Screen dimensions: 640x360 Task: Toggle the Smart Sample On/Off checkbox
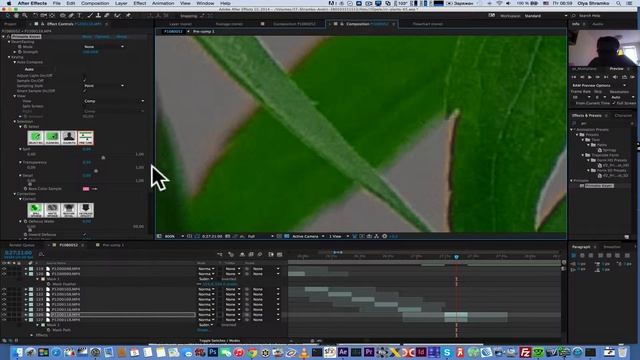[84, 91]
